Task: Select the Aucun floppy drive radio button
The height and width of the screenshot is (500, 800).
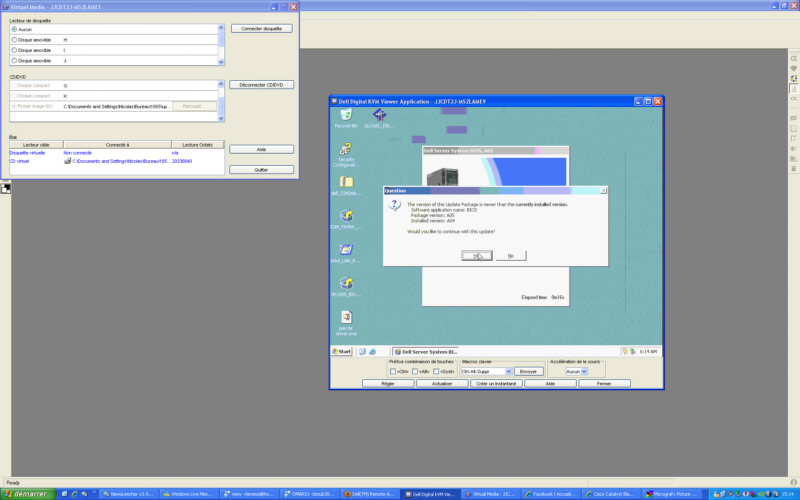Action: (14, 30)
